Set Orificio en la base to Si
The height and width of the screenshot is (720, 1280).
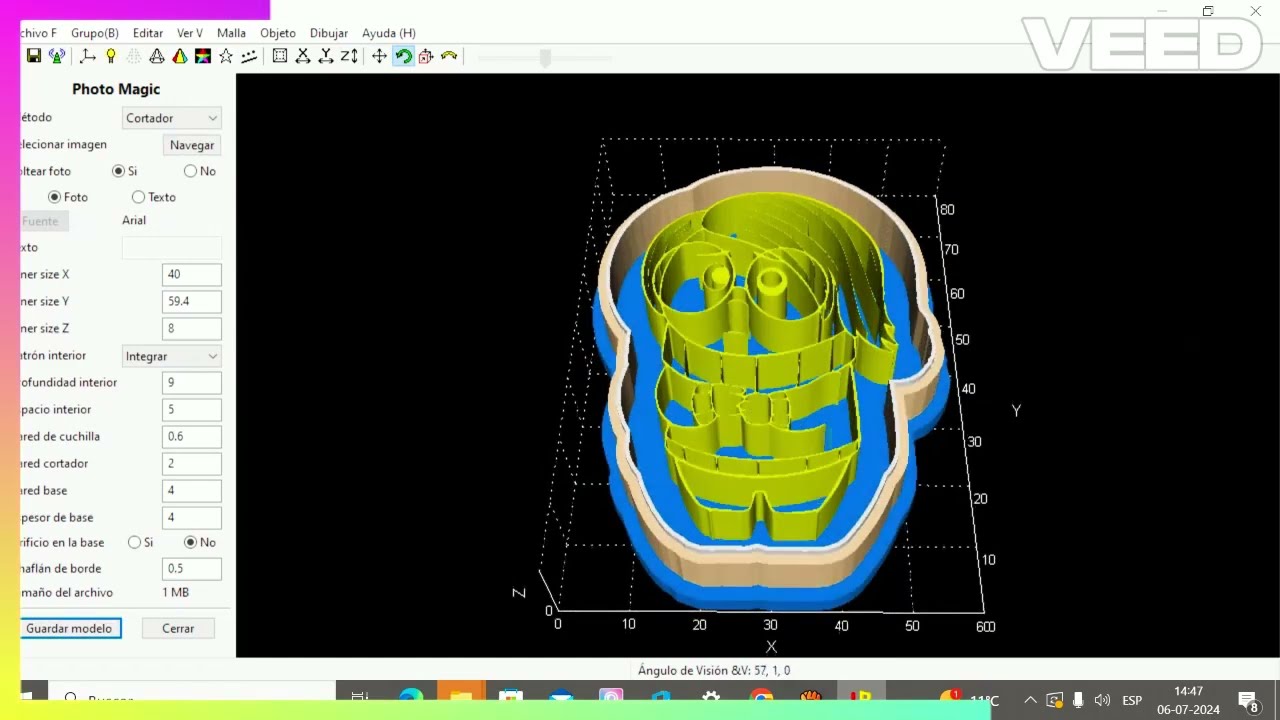pyautogui.click(x=134, y=542)
